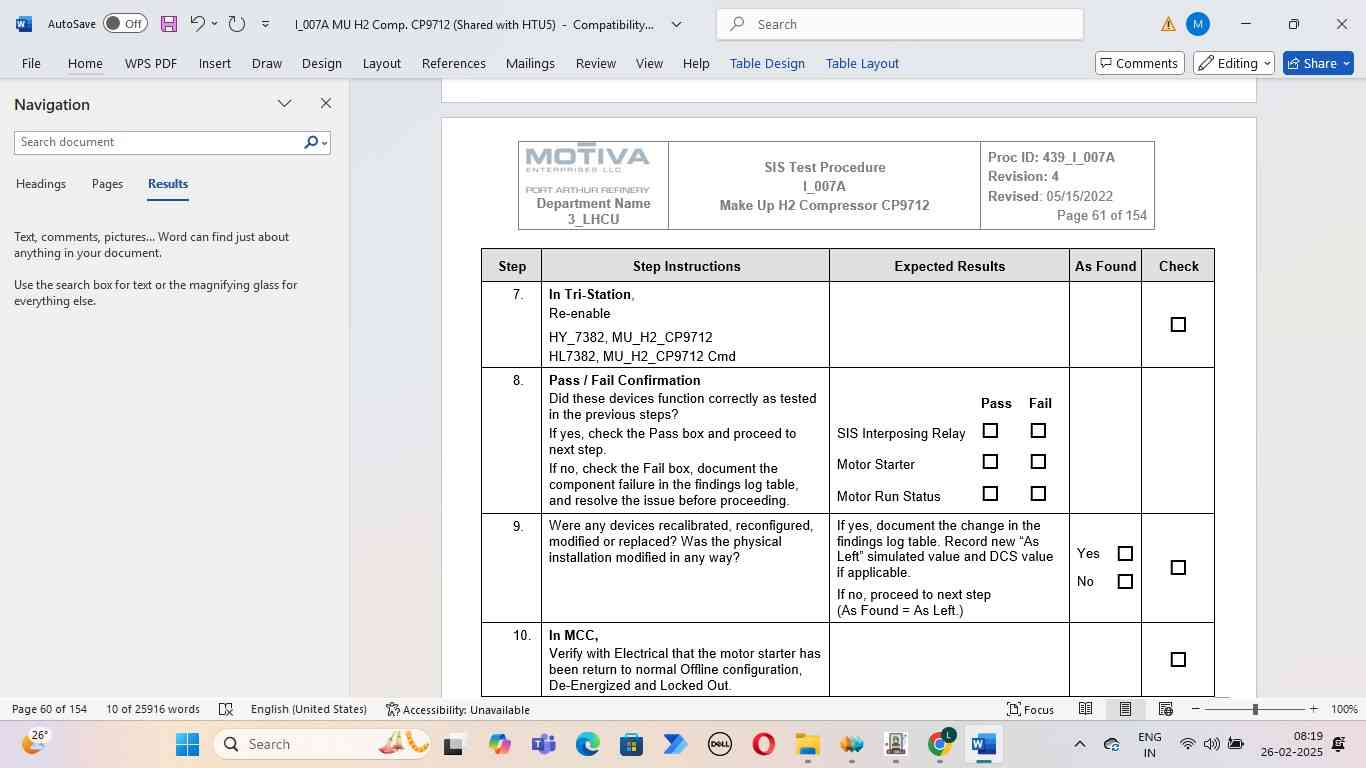
Task: Click the Save icon in title bar
Action: [168, 24]
